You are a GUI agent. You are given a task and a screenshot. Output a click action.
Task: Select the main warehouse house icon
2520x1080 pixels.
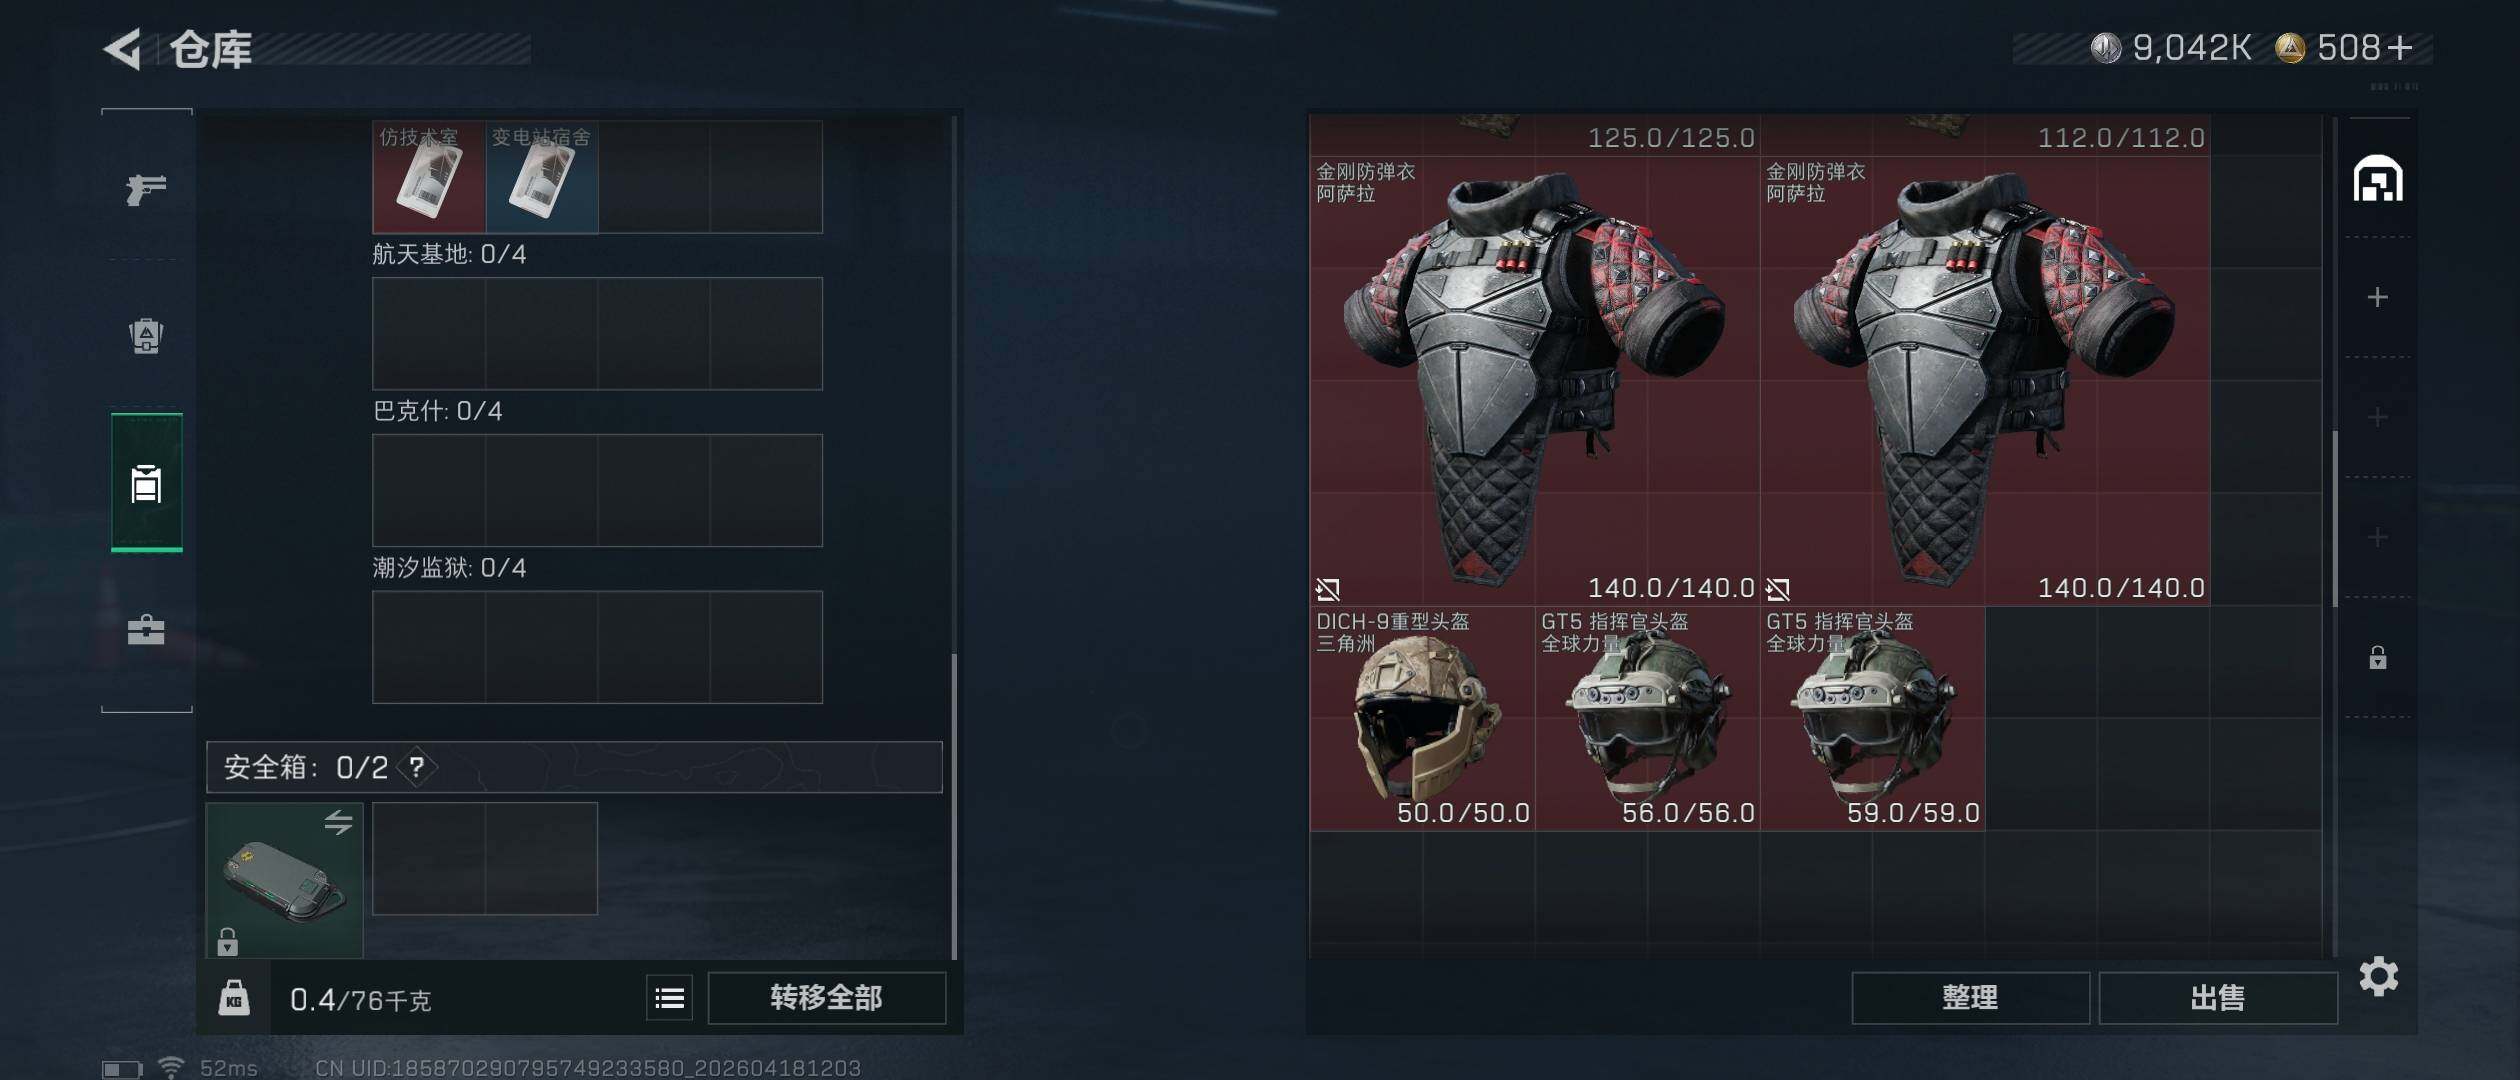click(2378, 179)
